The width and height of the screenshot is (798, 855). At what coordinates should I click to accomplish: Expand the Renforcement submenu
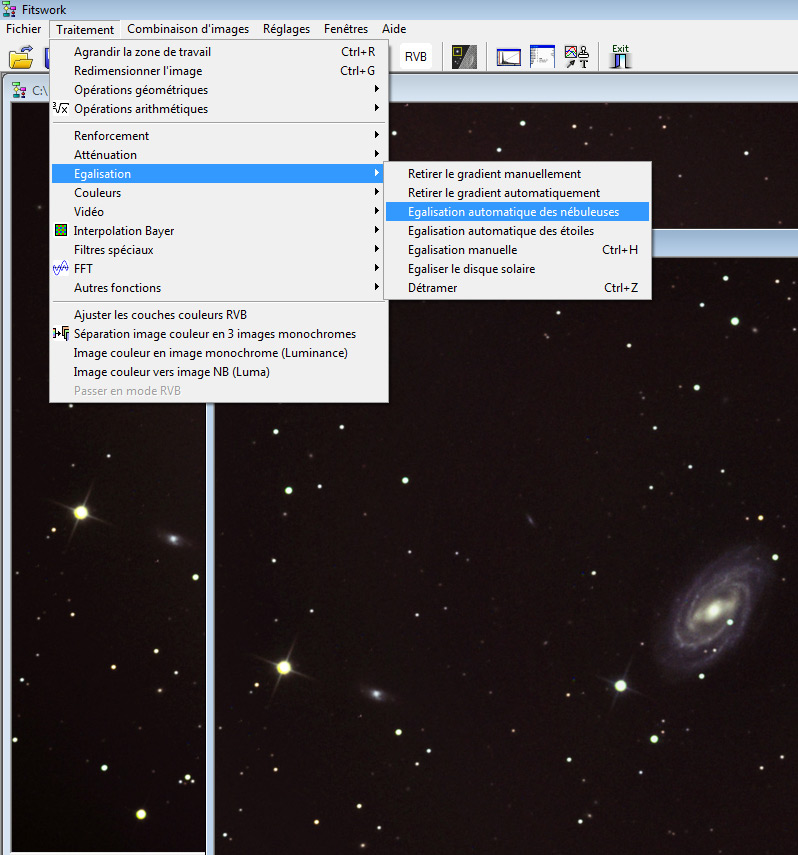coord(219,136)
